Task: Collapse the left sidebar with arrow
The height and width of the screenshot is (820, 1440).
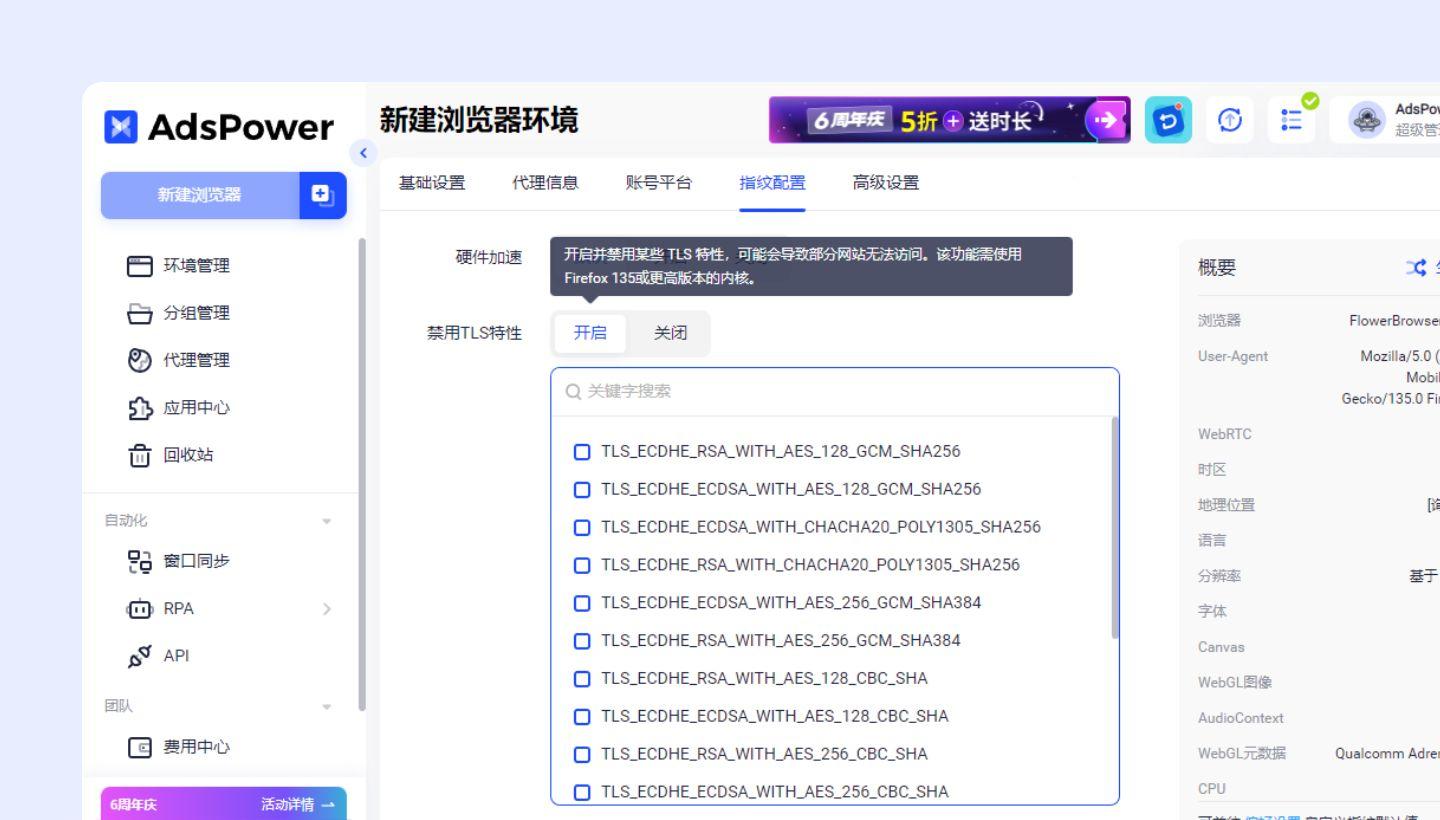Action: 364,153
